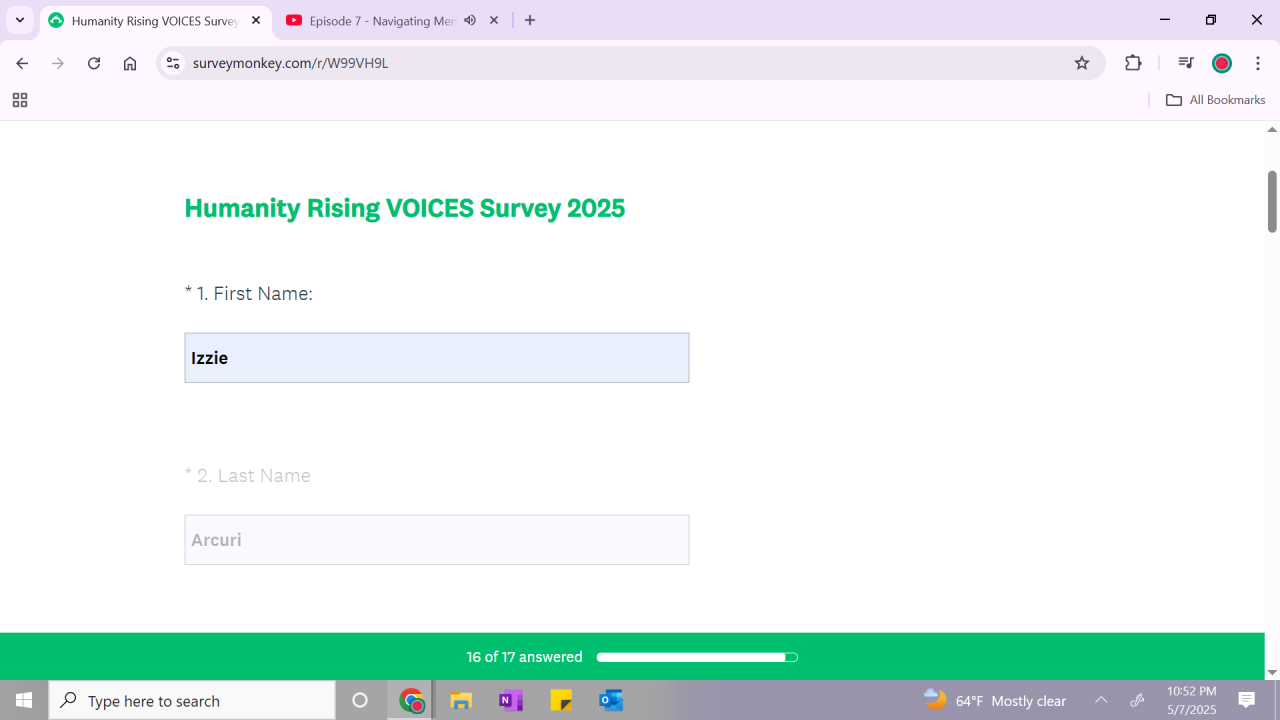Open a new browser tab

click(530, 20)
